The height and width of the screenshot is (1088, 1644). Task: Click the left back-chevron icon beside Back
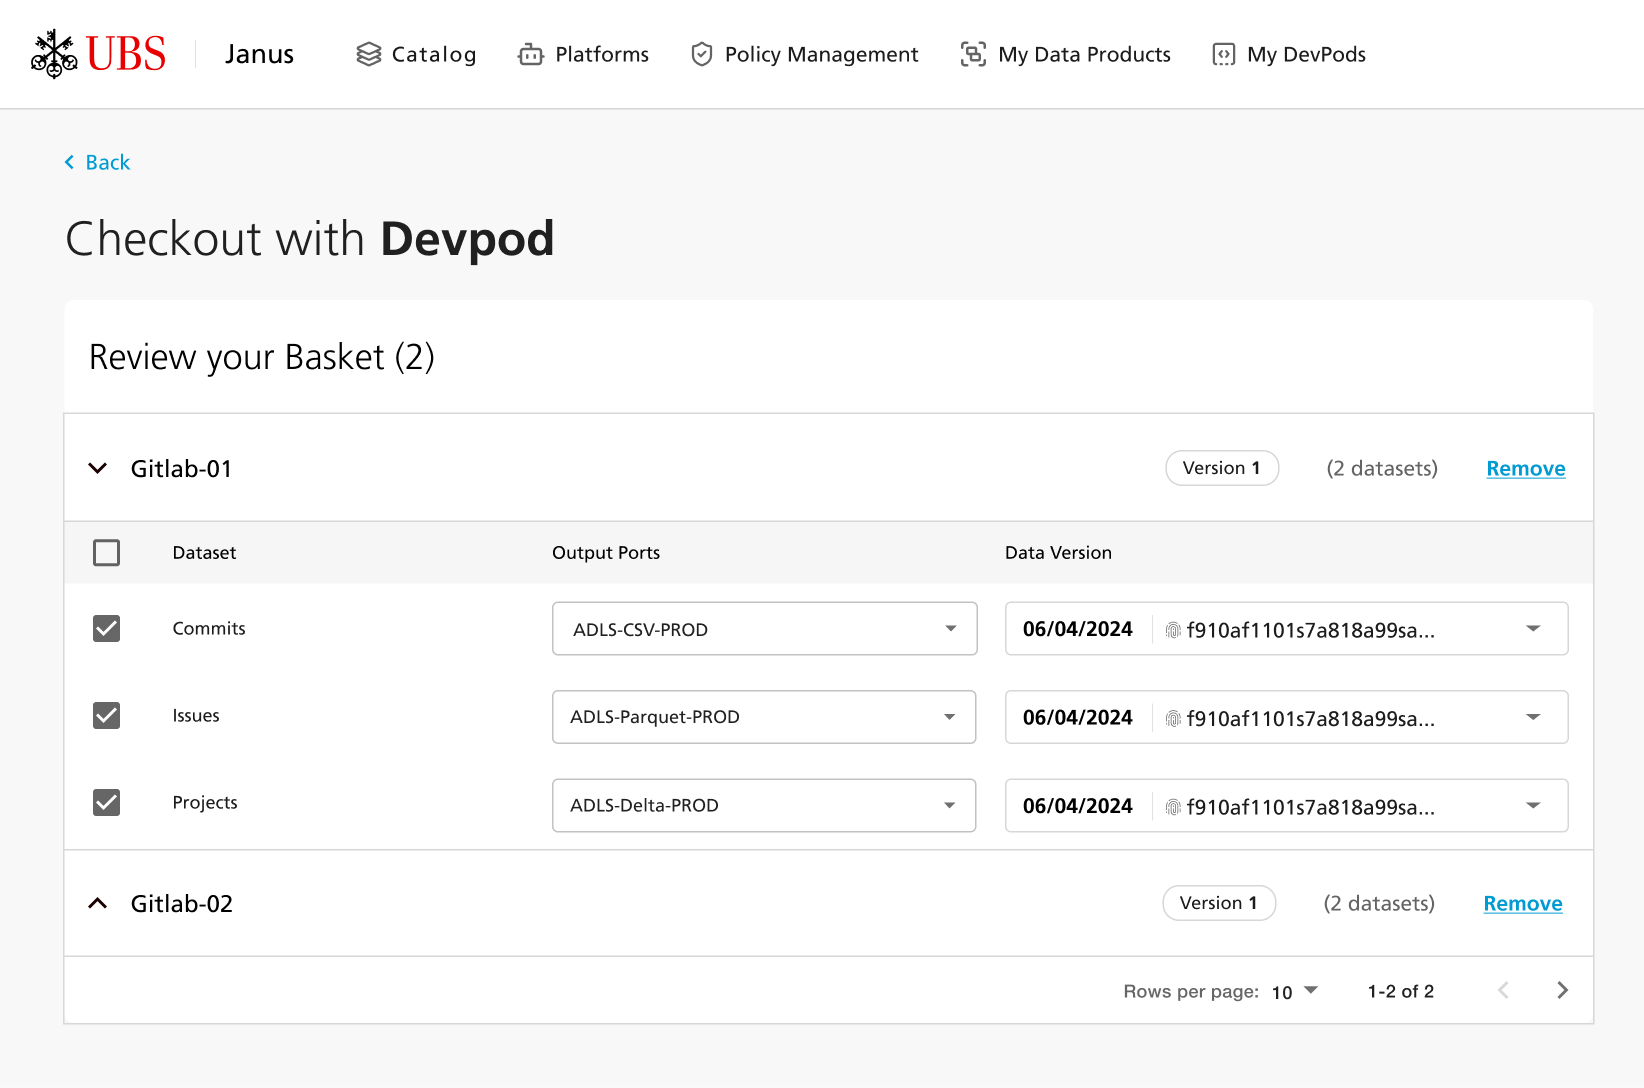(68, 161)
